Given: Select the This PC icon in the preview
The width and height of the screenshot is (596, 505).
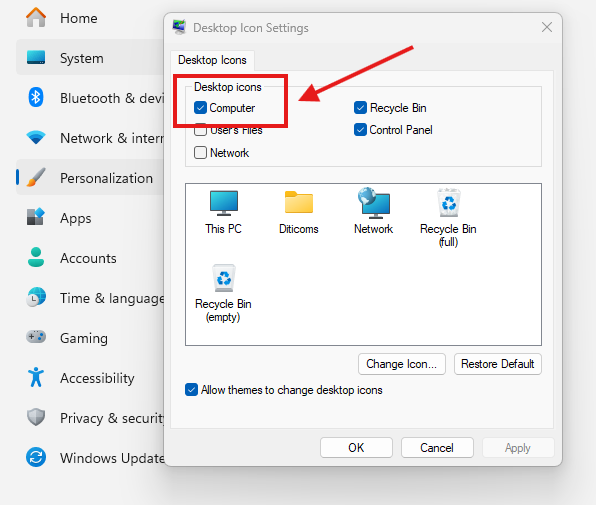Looking at the screenshot, I should coord(224,203).
